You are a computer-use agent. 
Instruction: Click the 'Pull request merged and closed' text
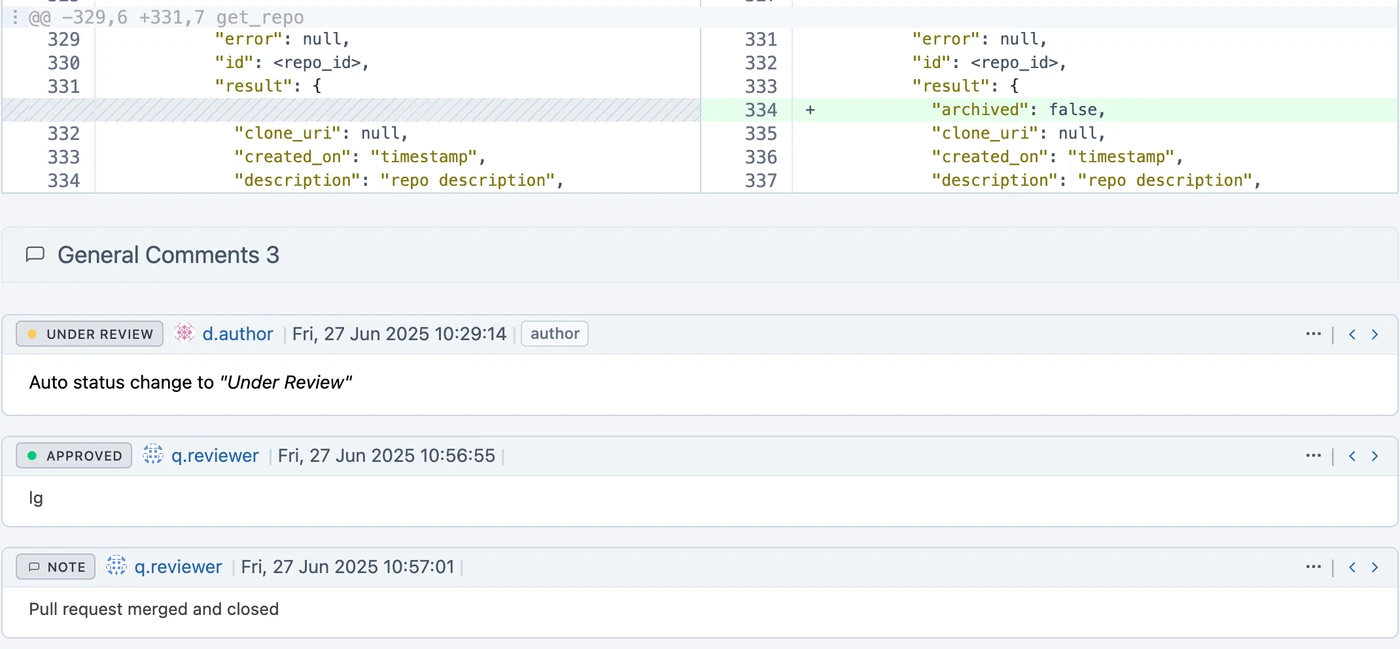tap(154, 609)
